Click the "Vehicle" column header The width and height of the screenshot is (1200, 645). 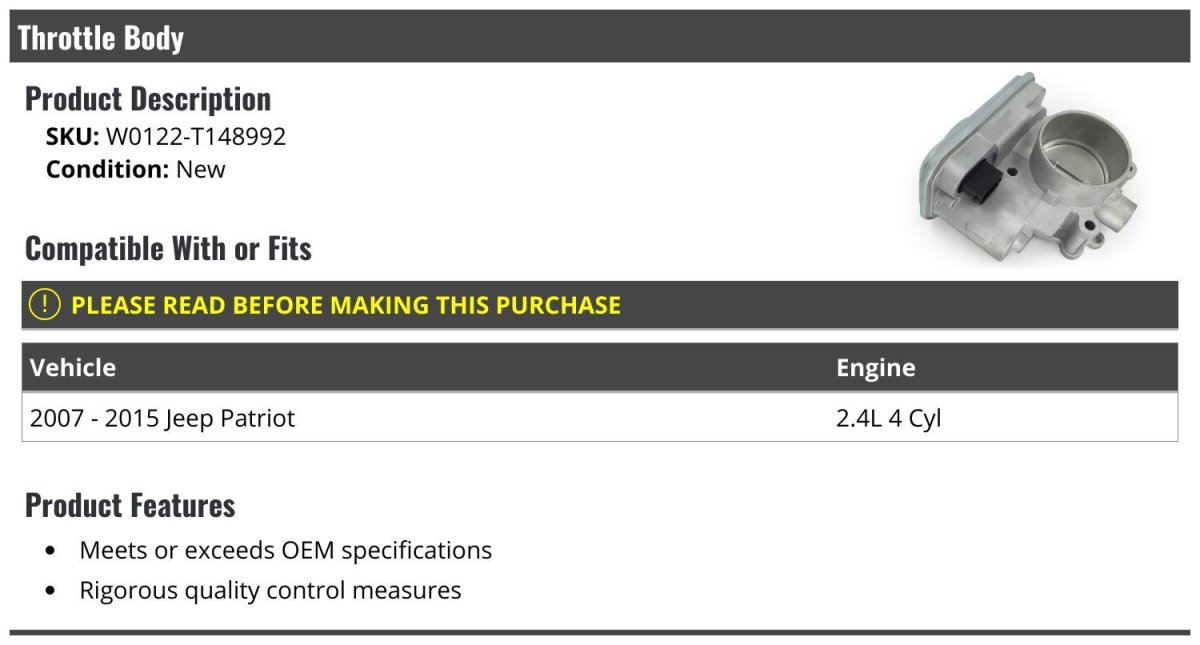tap(73, 367)
